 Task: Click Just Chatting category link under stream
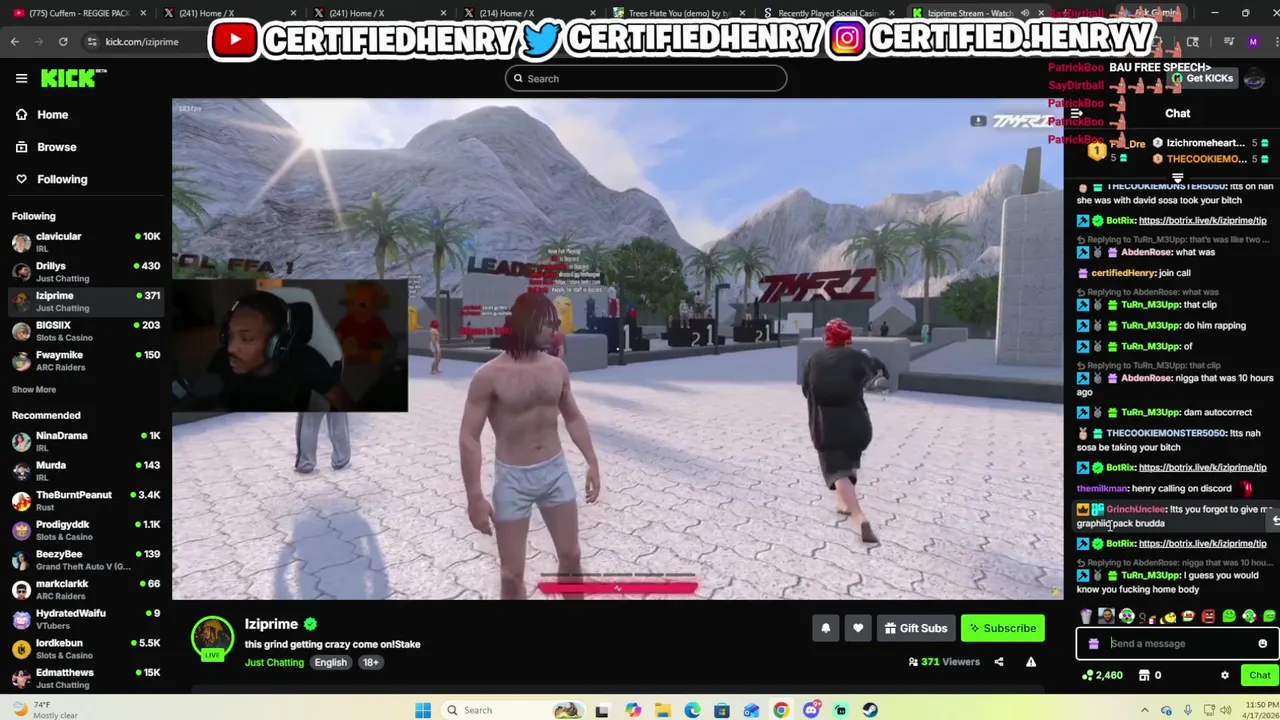[274, 662]
